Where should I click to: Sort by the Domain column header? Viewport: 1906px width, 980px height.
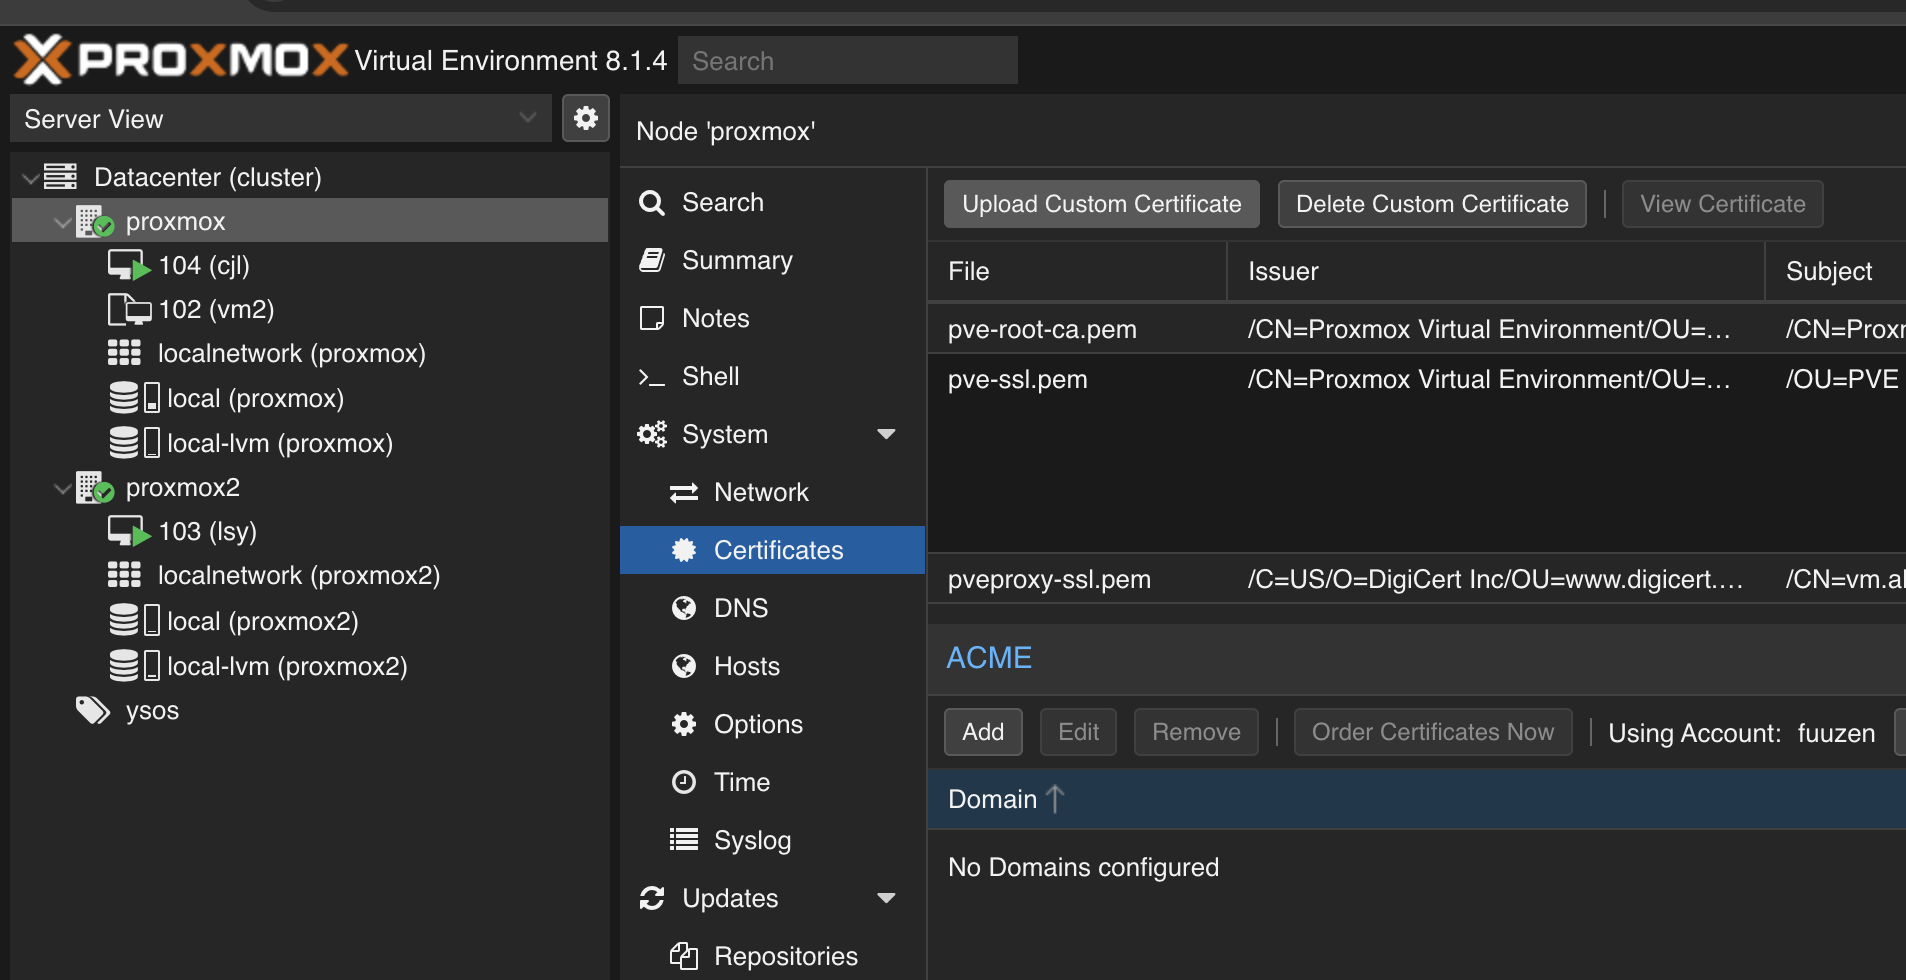tap(1416, 799)
